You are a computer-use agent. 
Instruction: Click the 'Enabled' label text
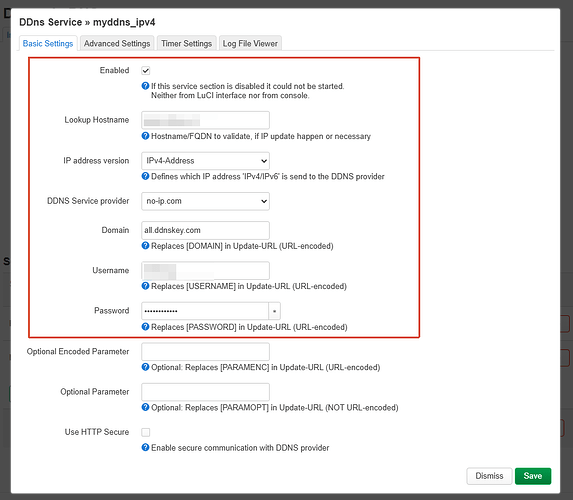coord(114,70)
